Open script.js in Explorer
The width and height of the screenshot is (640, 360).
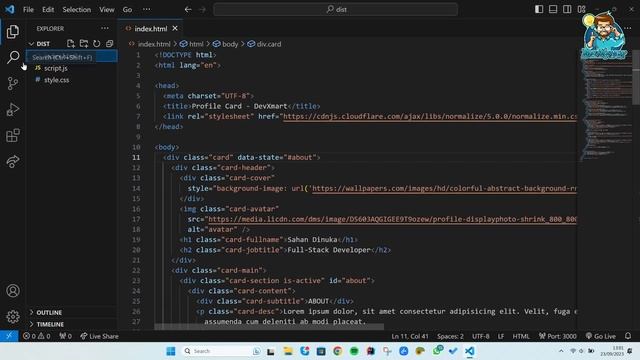[x=56, y=68]
